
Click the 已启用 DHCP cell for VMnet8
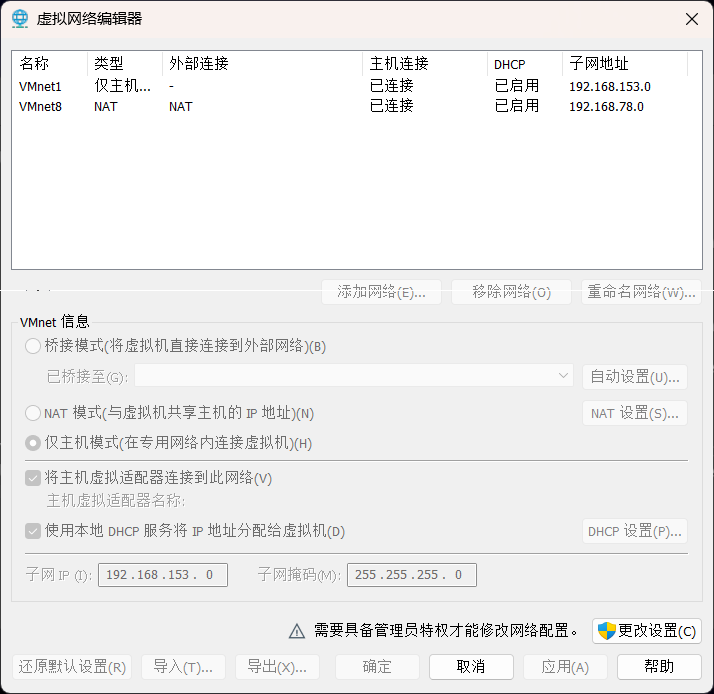[x=517, y=106]
